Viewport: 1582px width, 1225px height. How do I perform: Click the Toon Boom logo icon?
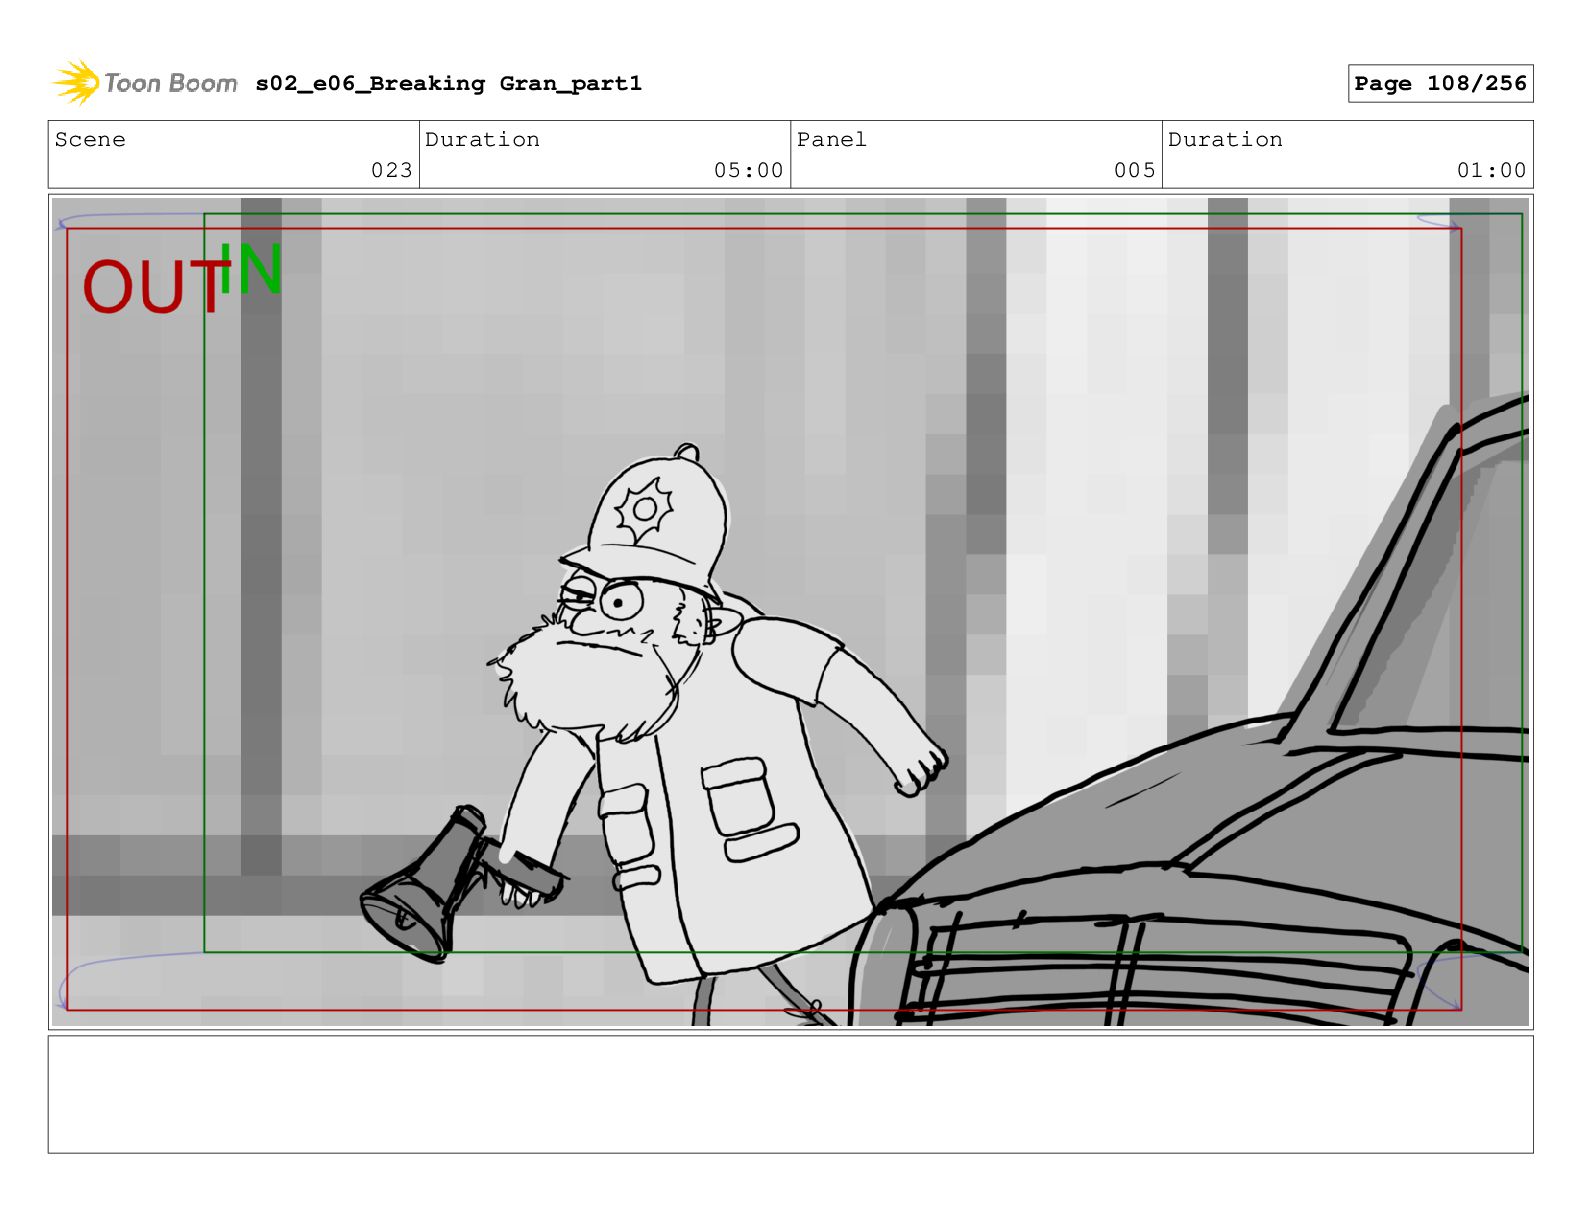(x=76, y=82)
